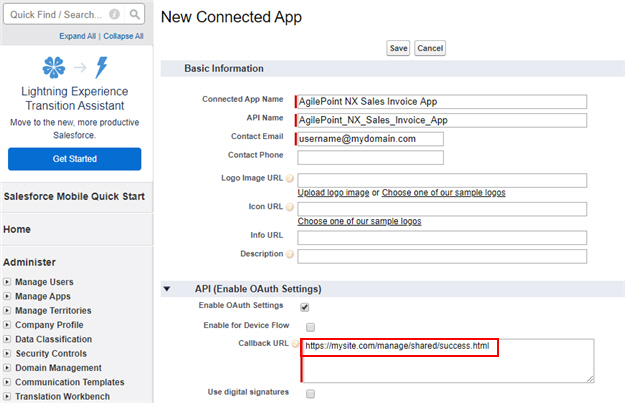Check Use digital signatures box
This screenshot has height=403, width=625.
click(310, 394)
